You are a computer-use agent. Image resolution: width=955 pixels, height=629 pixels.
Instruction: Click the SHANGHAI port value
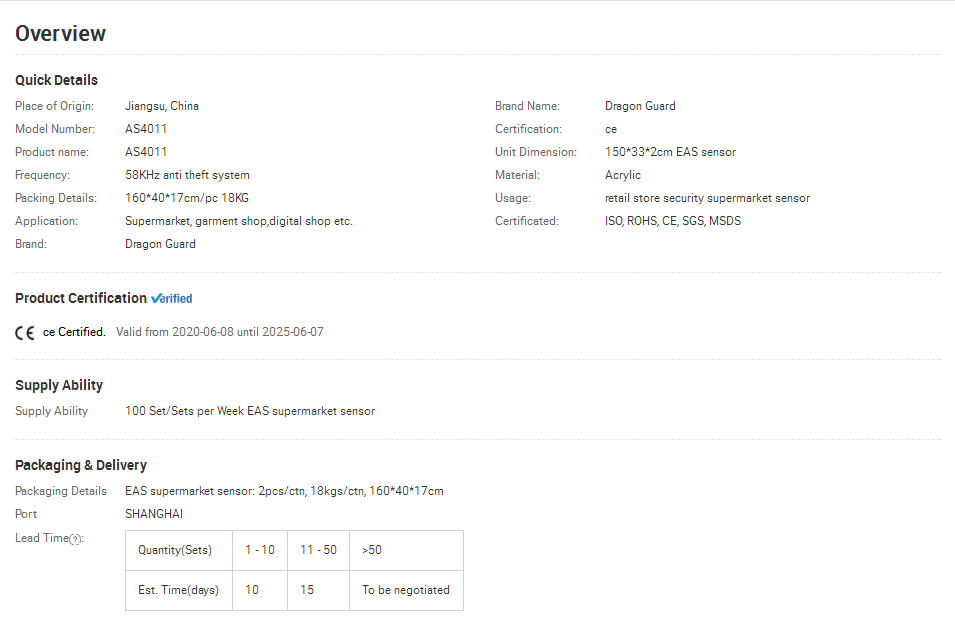pos(154,514)
